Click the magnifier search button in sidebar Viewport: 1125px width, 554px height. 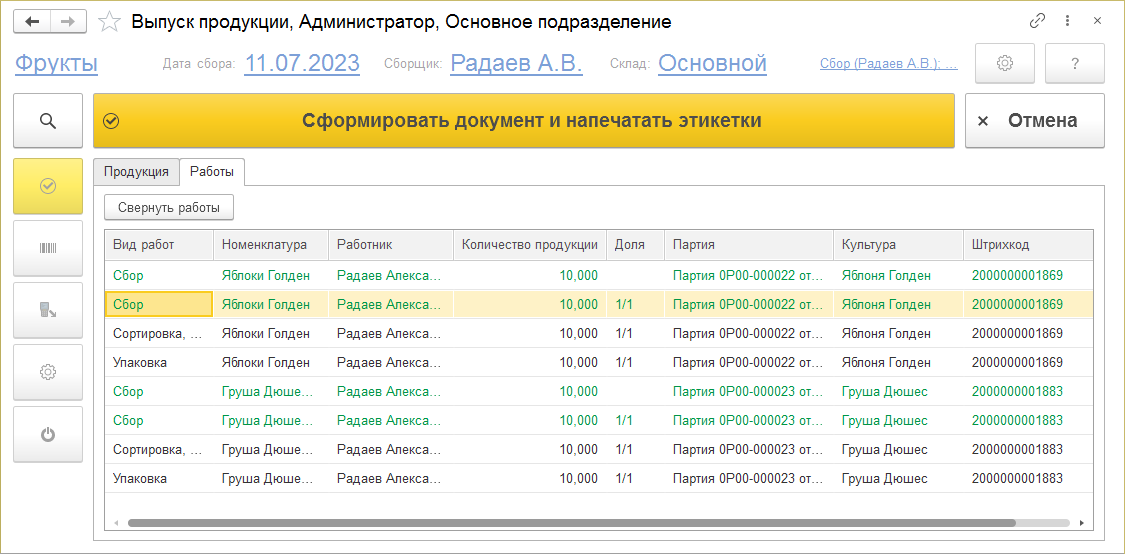click(47, 121)
